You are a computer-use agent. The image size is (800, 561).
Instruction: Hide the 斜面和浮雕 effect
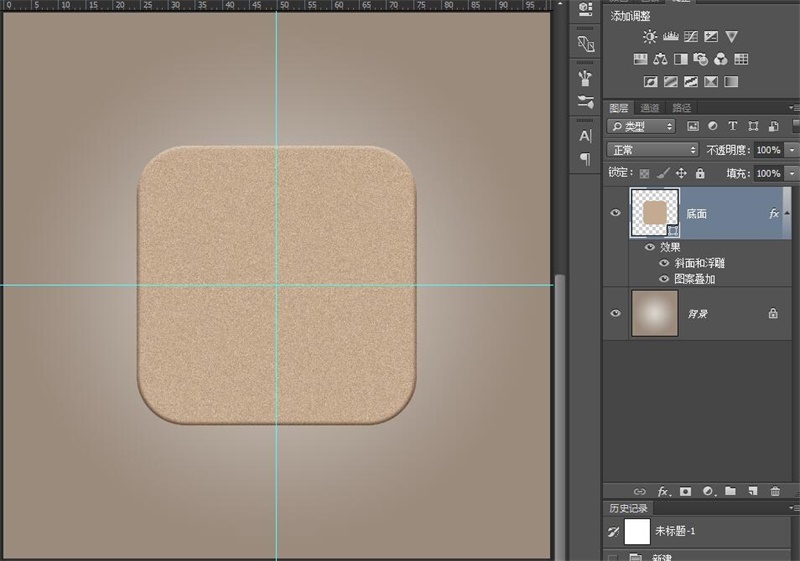(664, 263)
